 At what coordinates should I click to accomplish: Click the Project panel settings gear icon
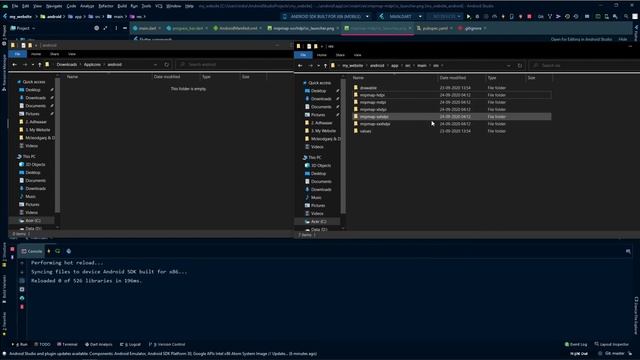(97, 28)
